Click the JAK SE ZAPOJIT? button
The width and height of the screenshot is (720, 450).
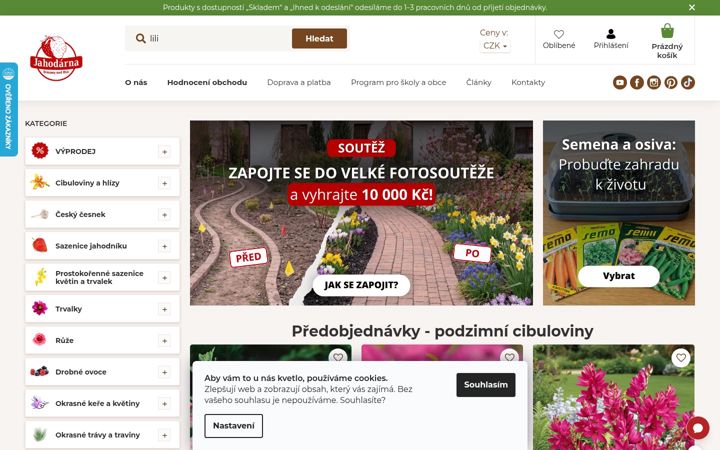pos(361,285)
